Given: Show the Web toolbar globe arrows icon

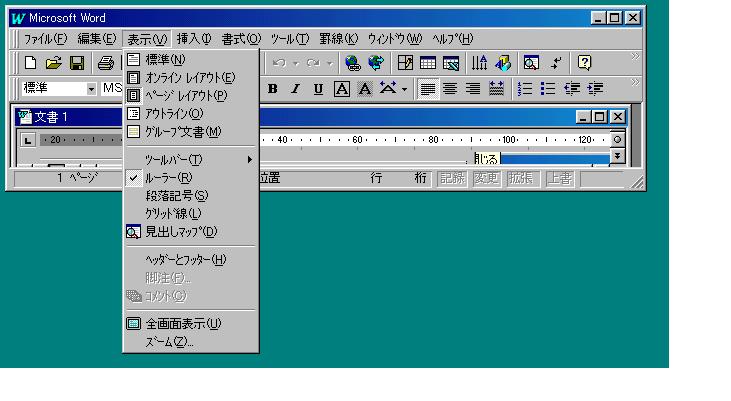Looking at the screenshot, I should click(376, 62).
